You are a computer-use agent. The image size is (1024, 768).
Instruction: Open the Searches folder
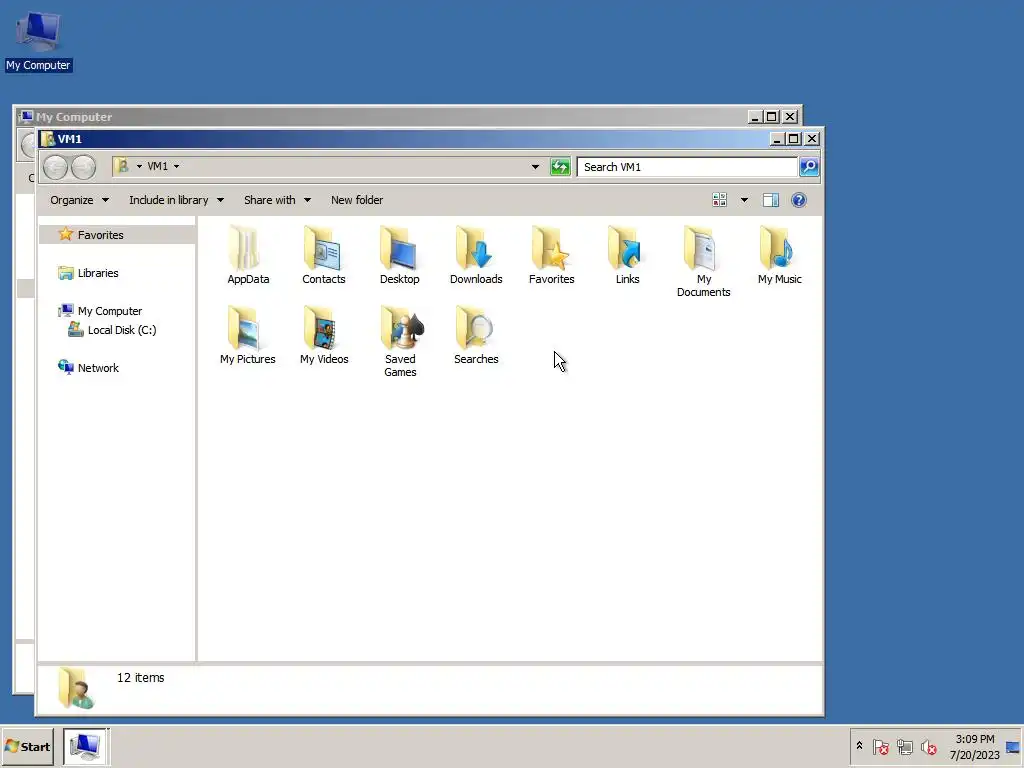click(x=476, y=336)
